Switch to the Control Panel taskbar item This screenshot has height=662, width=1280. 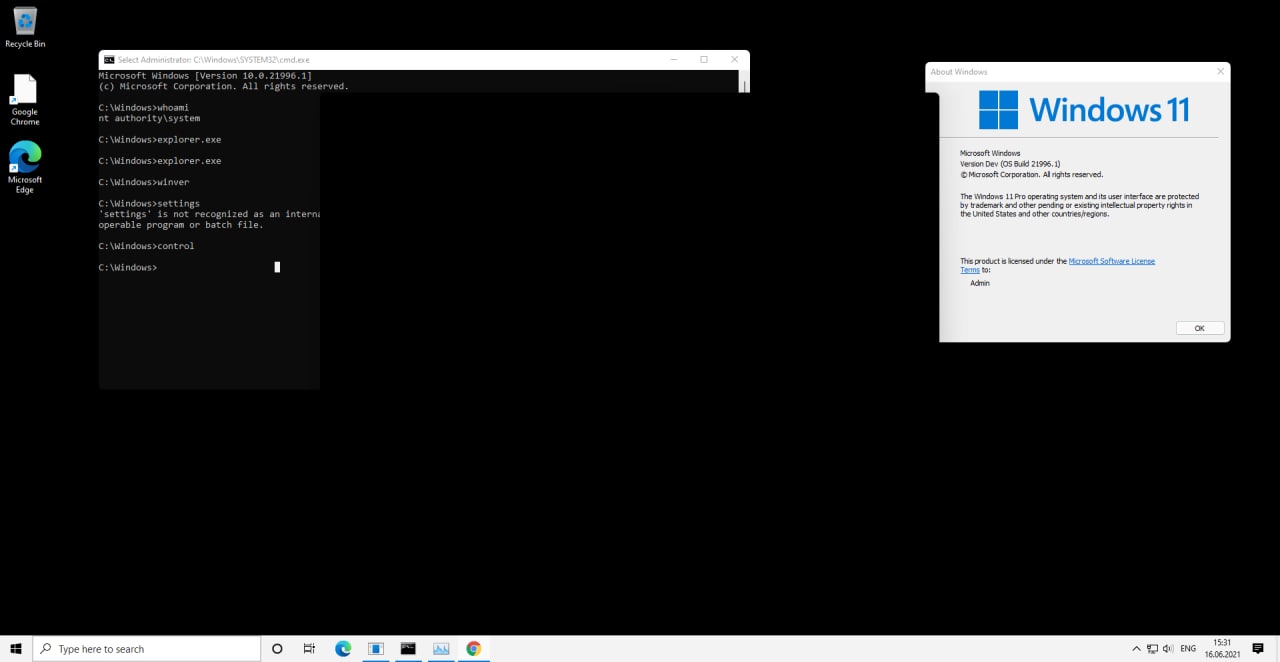tap(441, 649)
